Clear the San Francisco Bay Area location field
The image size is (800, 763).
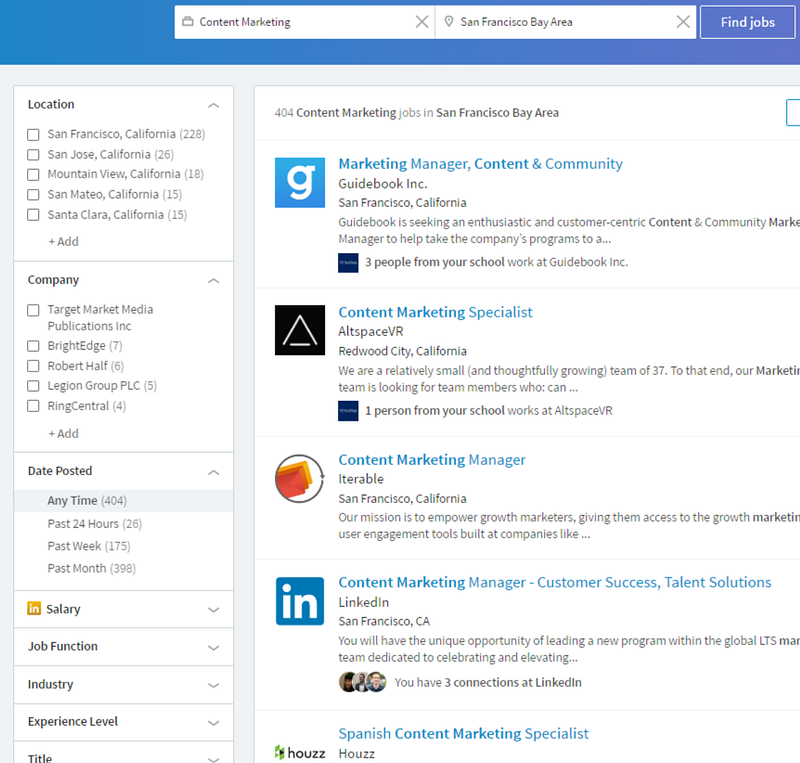tap(683, 22)
